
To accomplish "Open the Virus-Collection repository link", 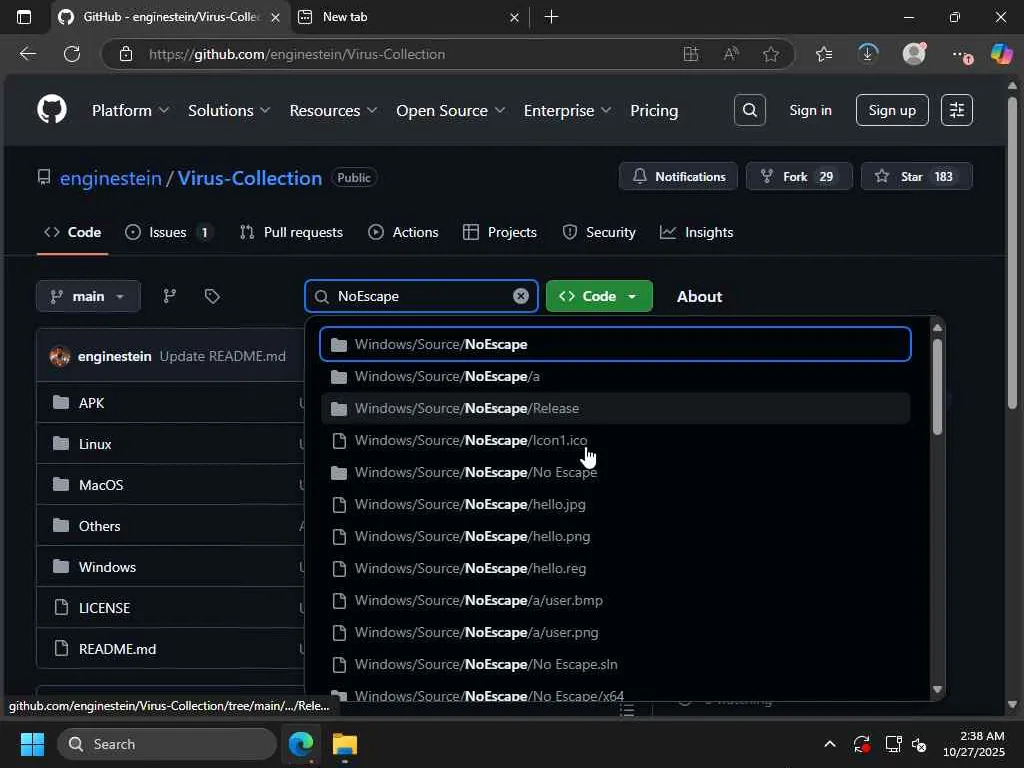I will [249, 178].
